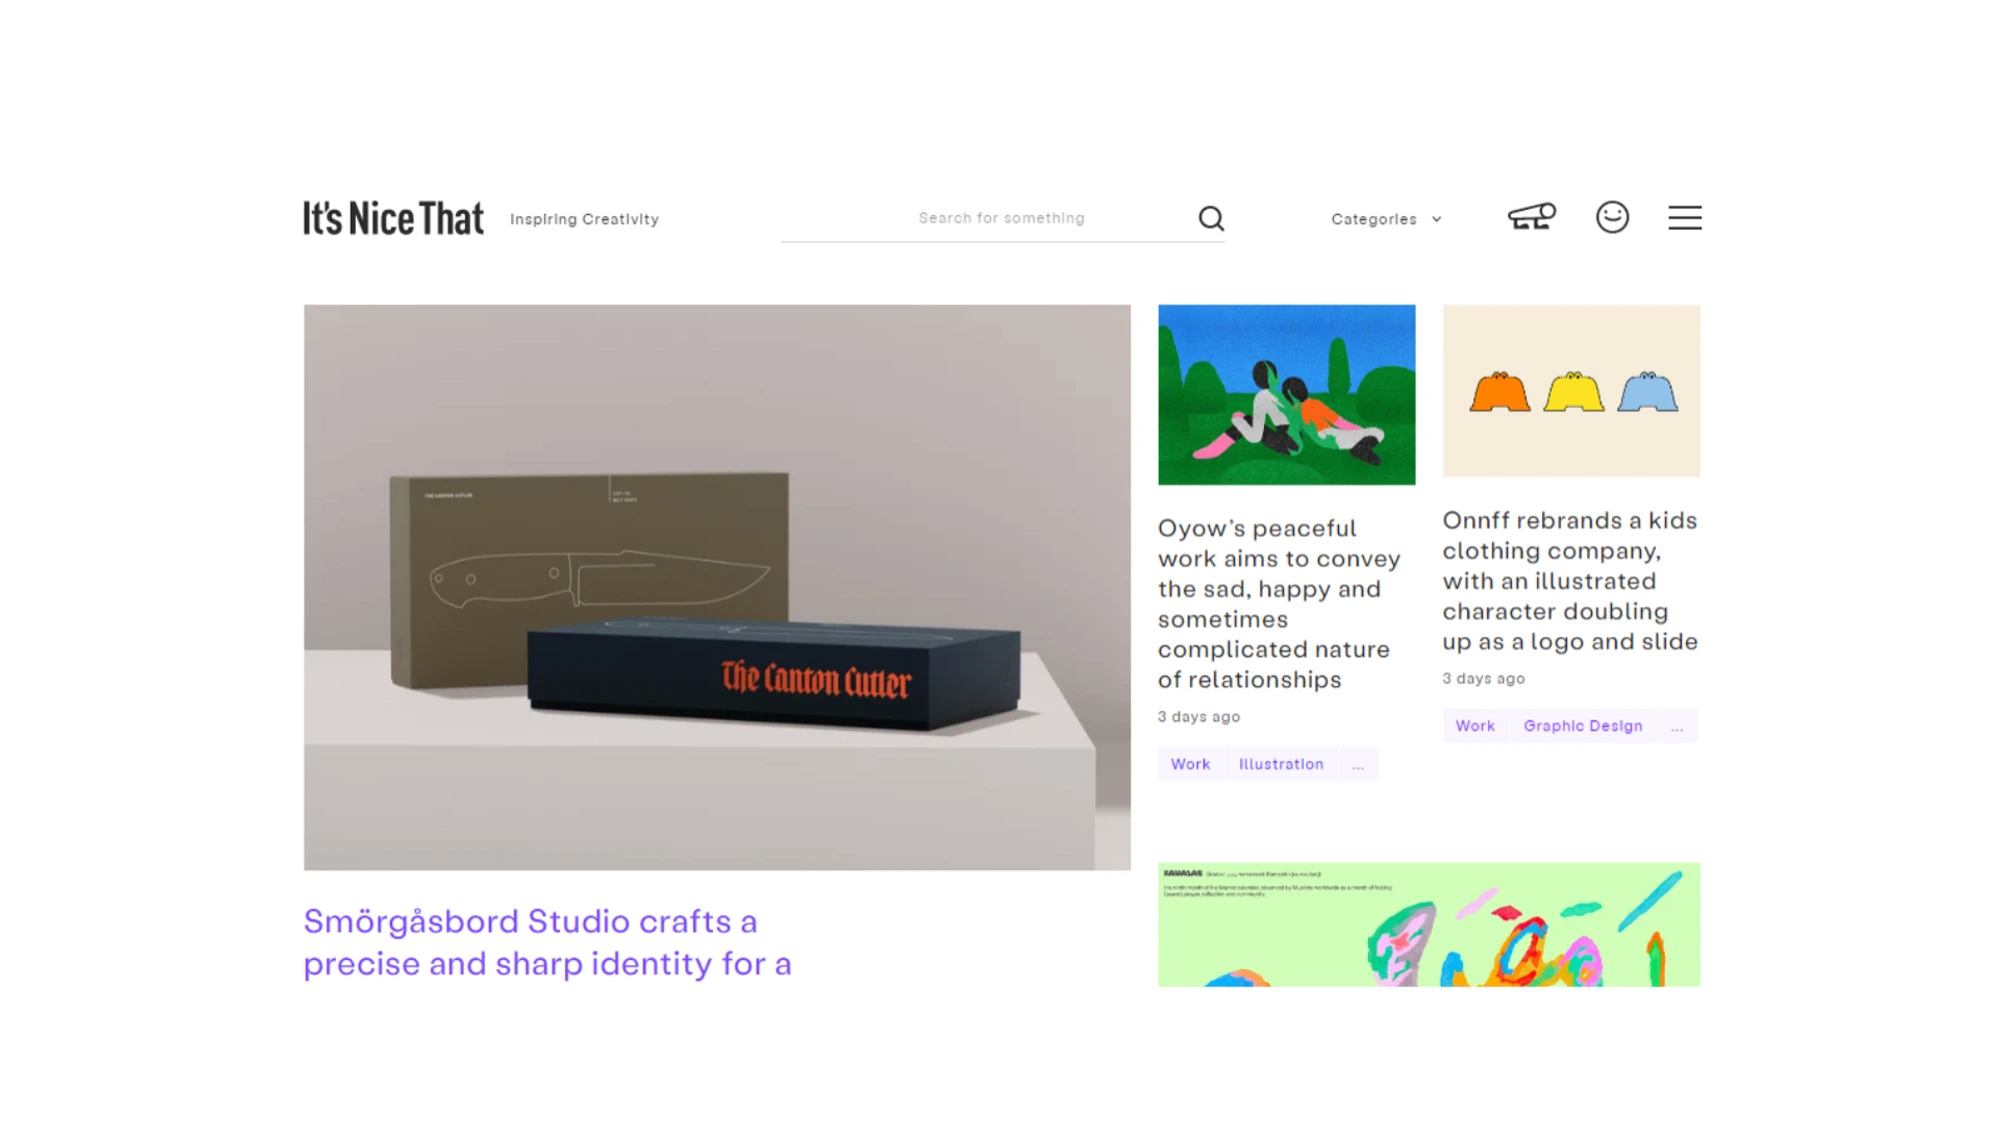Focus the 'Search for something' field
2000x1124 pixels.
click(x=1002, y=218)
